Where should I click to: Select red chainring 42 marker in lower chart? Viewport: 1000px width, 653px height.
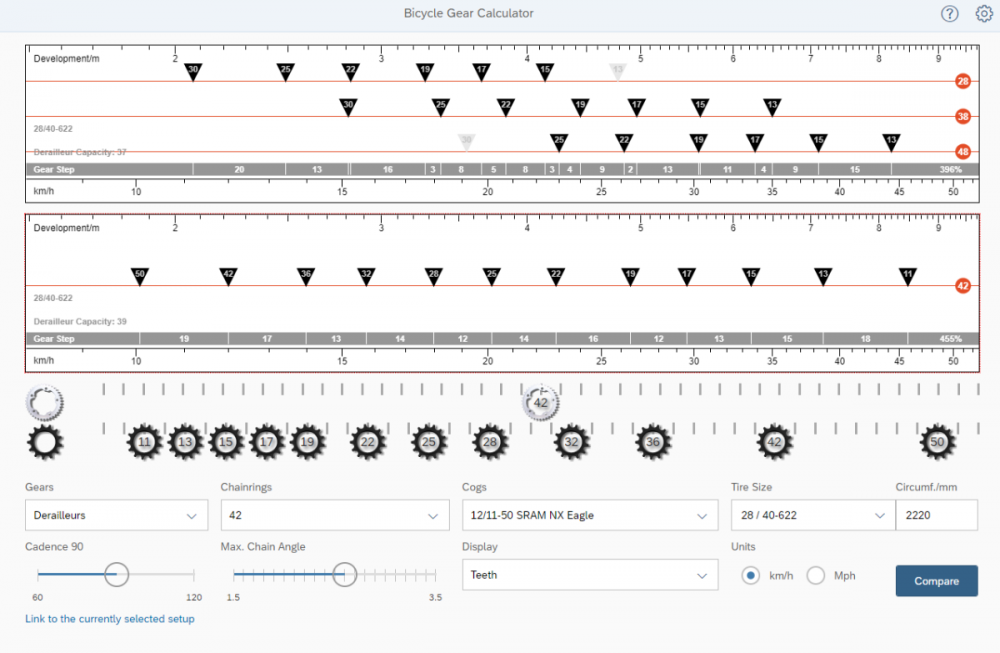click(963, 286)
